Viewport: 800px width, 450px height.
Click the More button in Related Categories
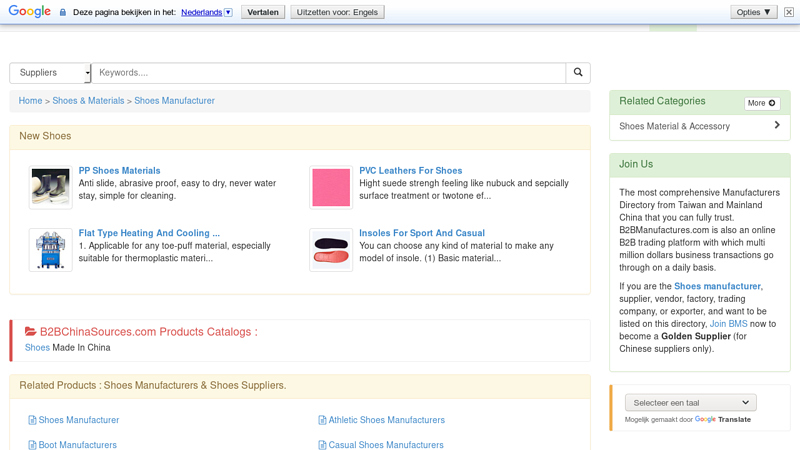coord(762,103)
